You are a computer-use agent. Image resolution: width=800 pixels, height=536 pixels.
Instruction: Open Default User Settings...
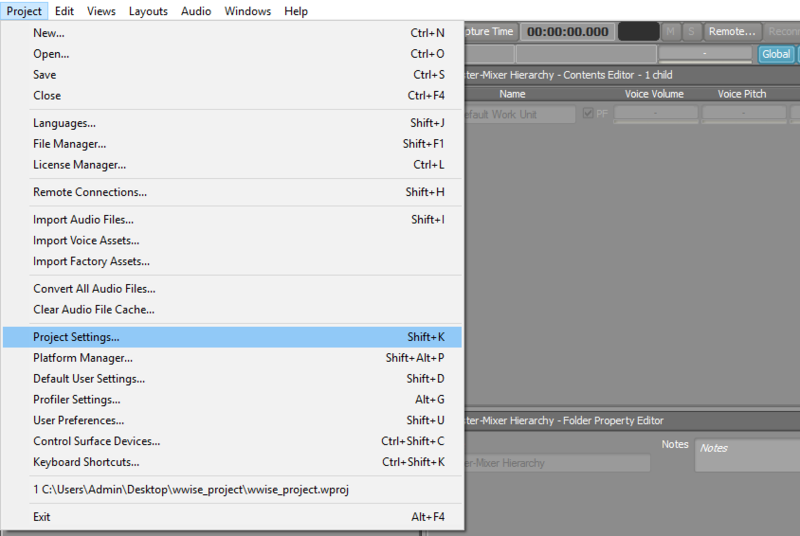pos(232,379)
